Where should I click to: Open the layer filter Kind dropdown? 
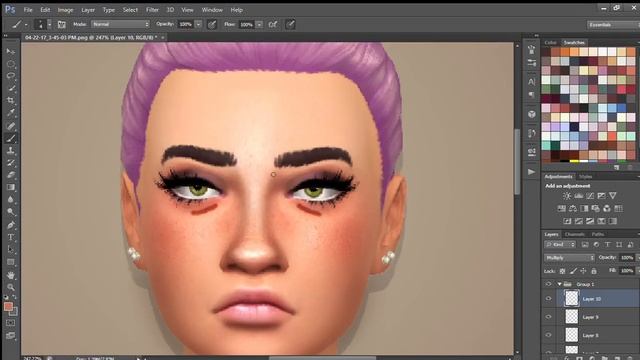[x=560, y=244]
